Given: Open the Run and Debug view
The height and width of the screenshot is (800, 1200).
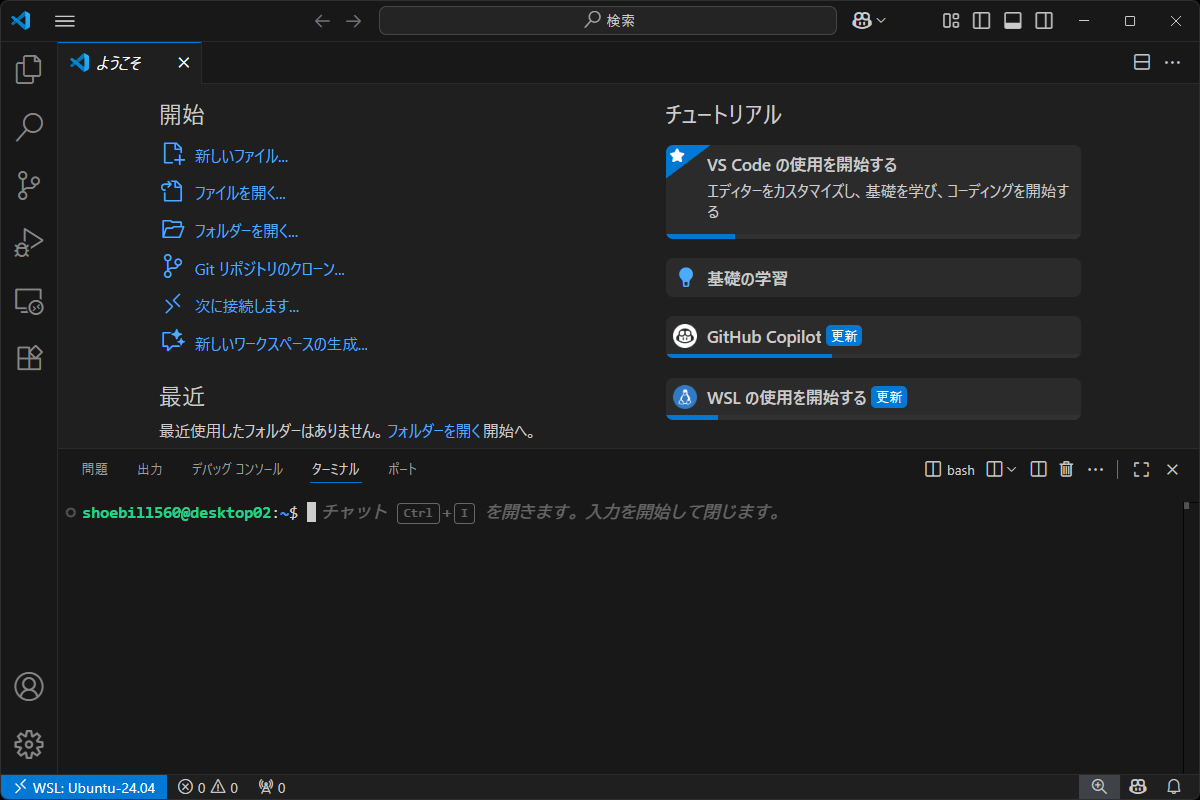Looking at the screenshot, I should coord(29,243).
